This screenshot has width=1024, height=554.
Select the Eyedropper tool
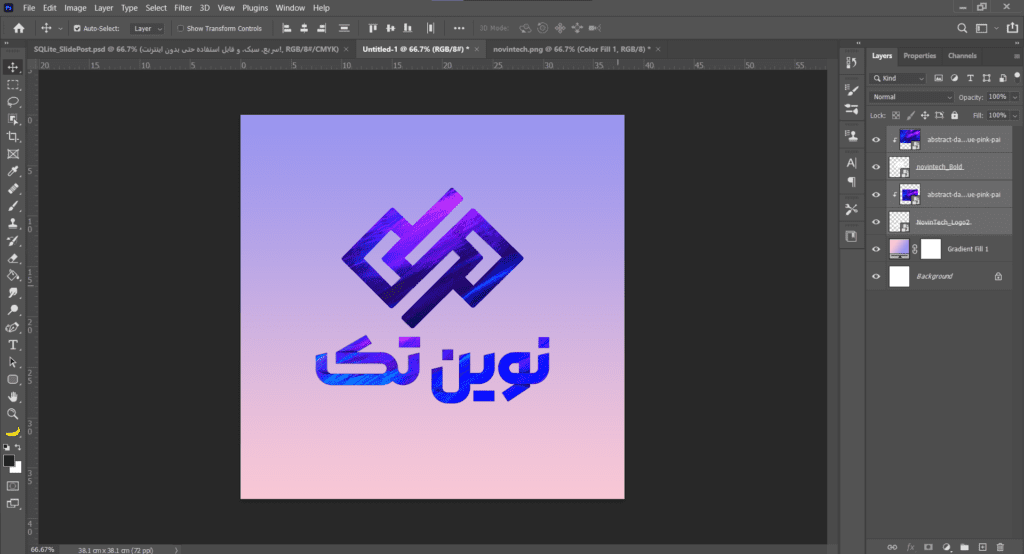[x=12, y=171]
